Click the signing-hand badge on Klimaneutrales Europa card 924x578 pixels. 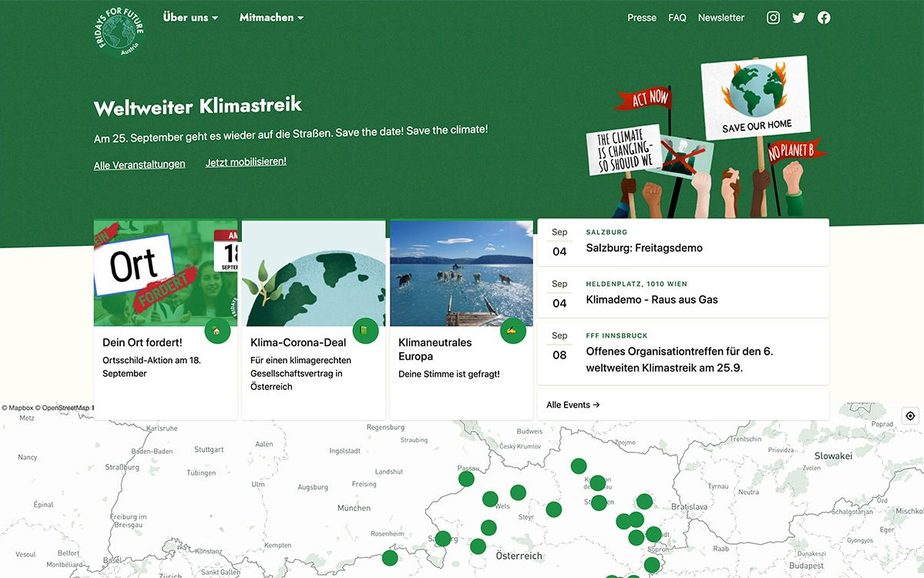click(512, 331)
